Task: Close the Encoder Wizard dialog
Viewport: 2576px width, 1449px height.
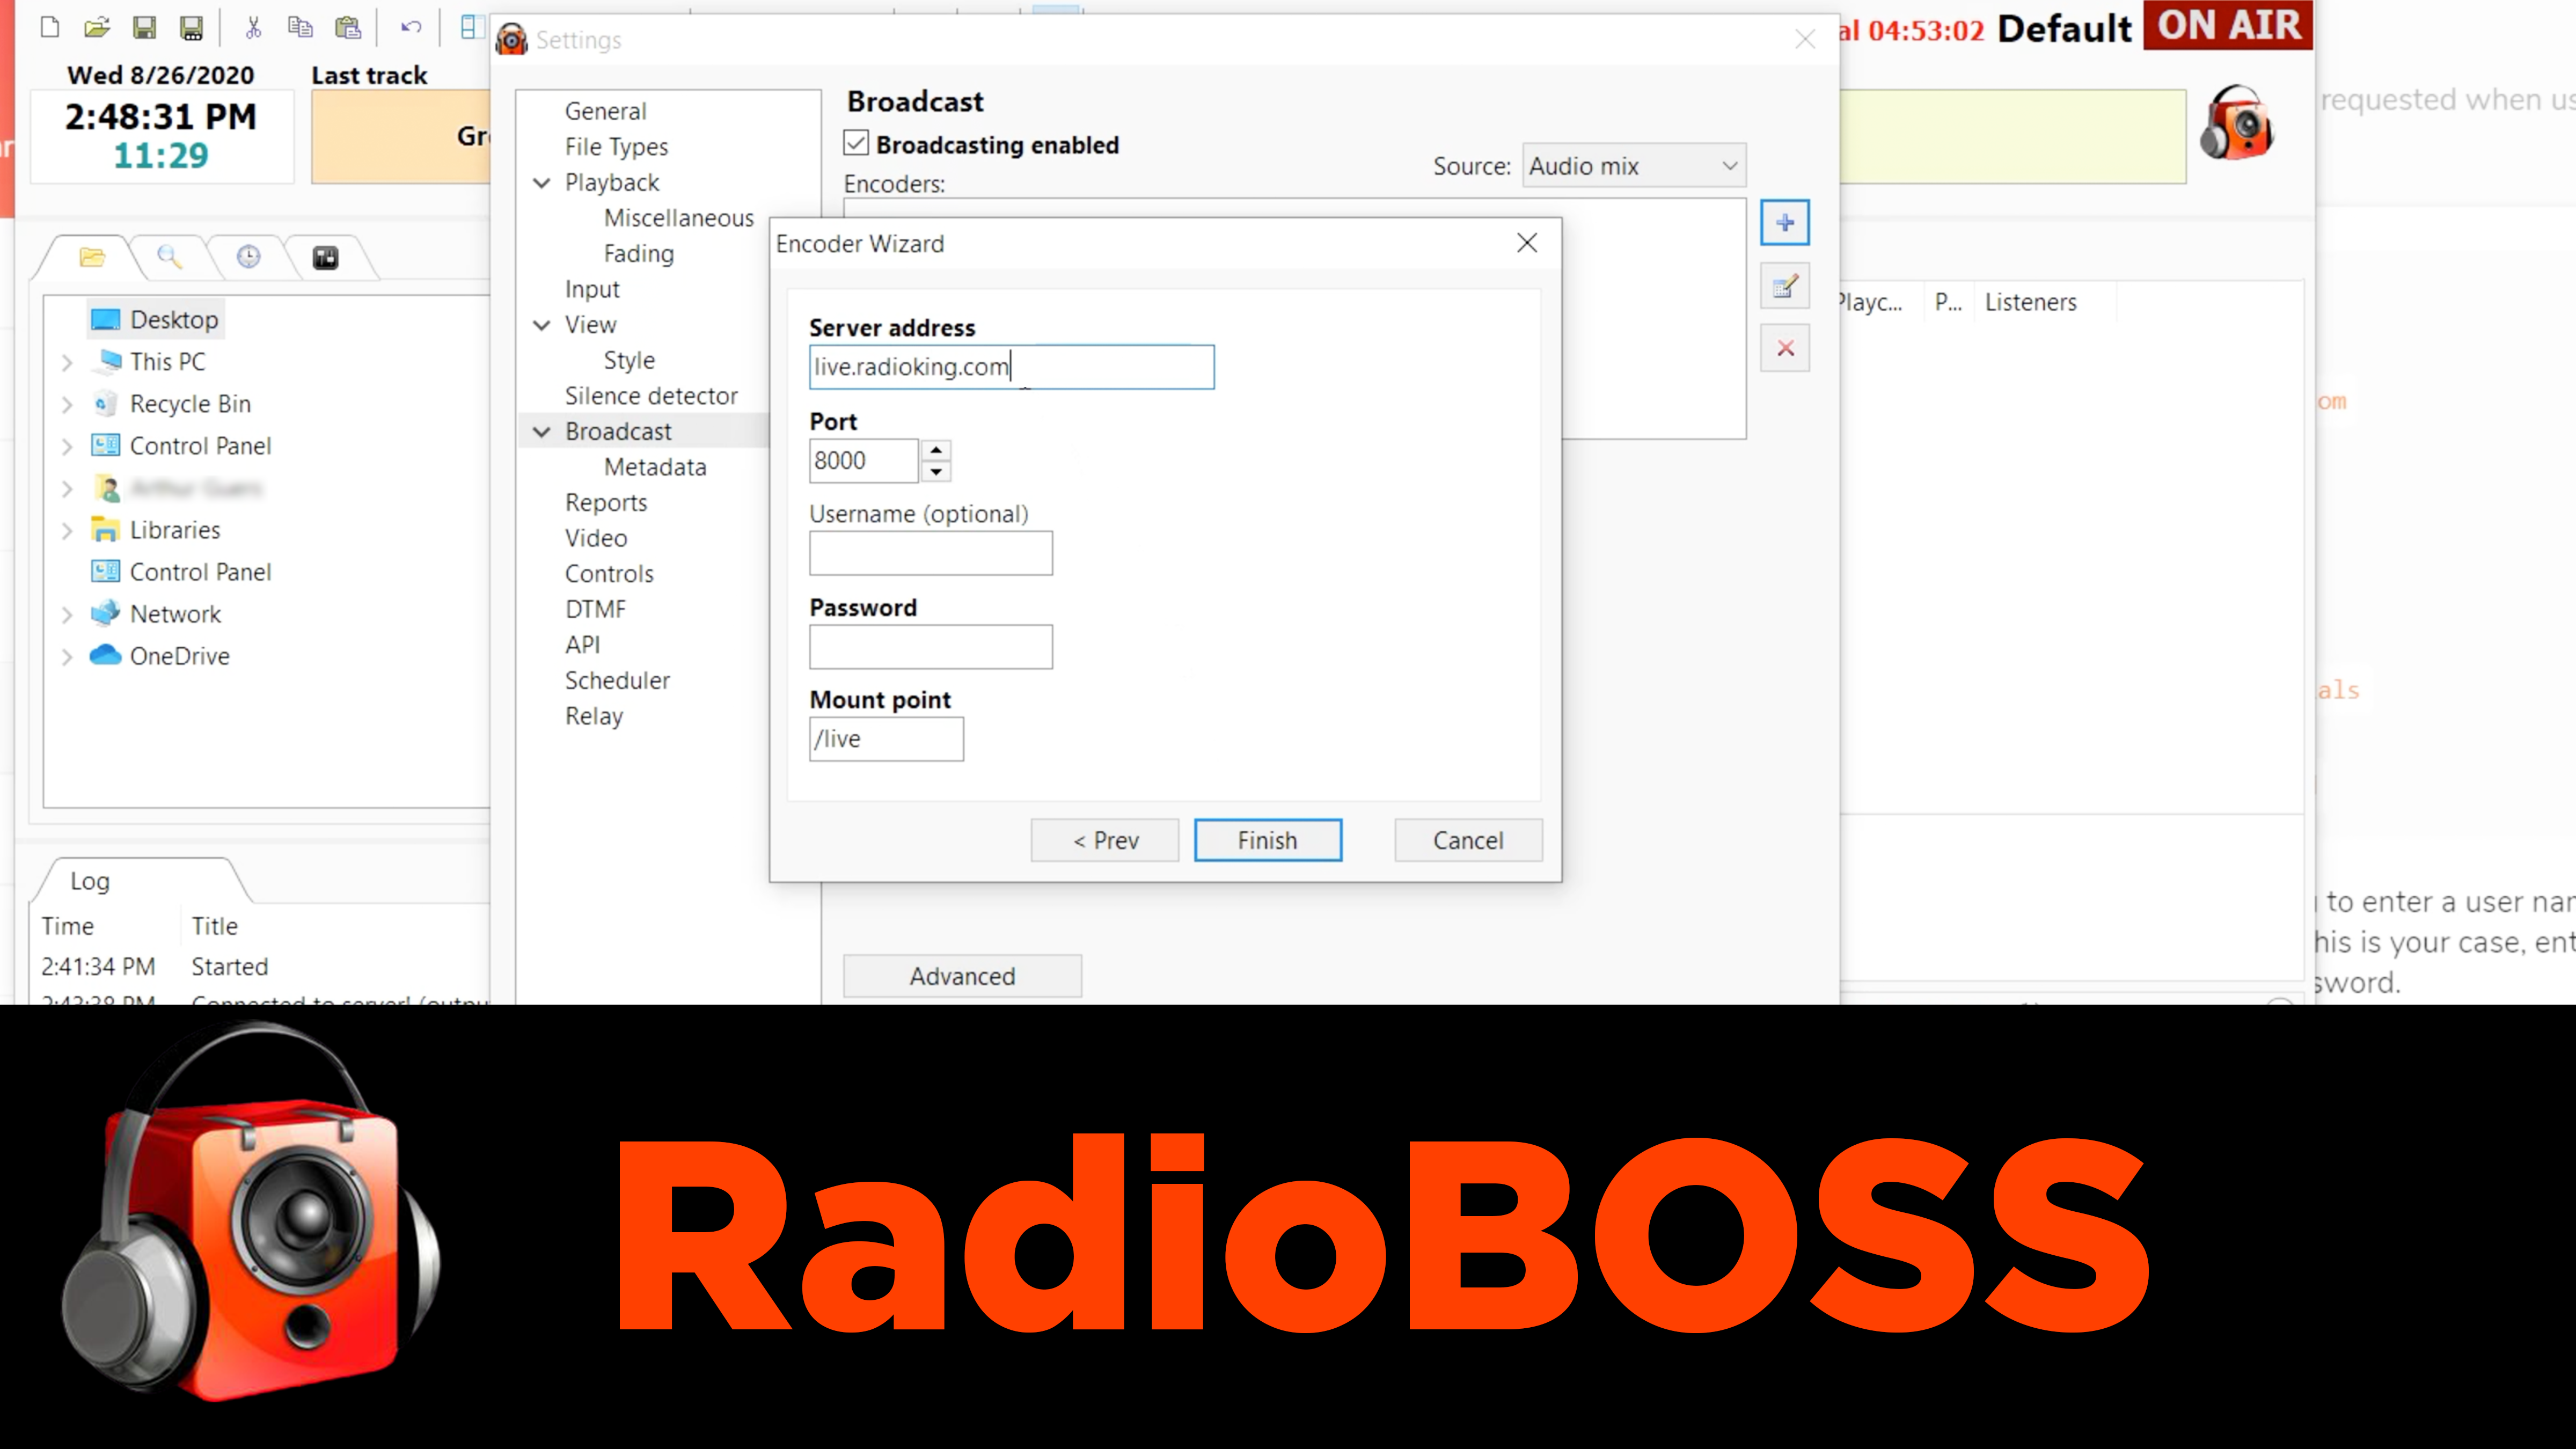Action: [x=1526, y=243]
